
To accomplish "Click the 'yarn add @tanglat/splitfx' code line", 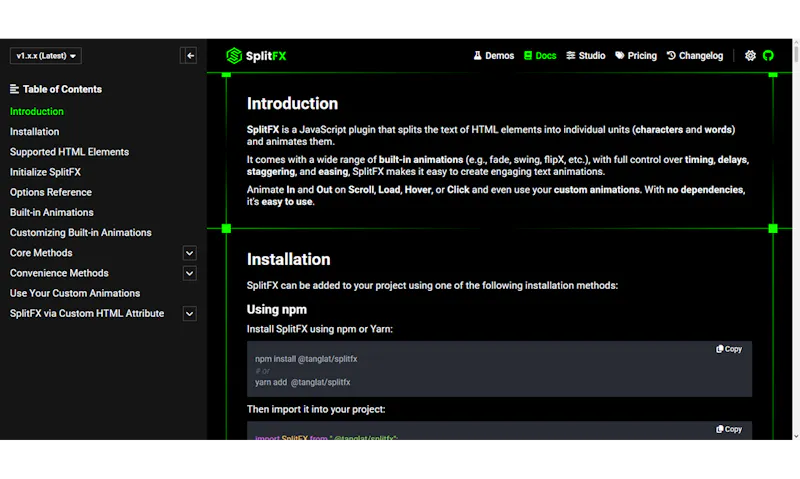I will pos(303,382).
